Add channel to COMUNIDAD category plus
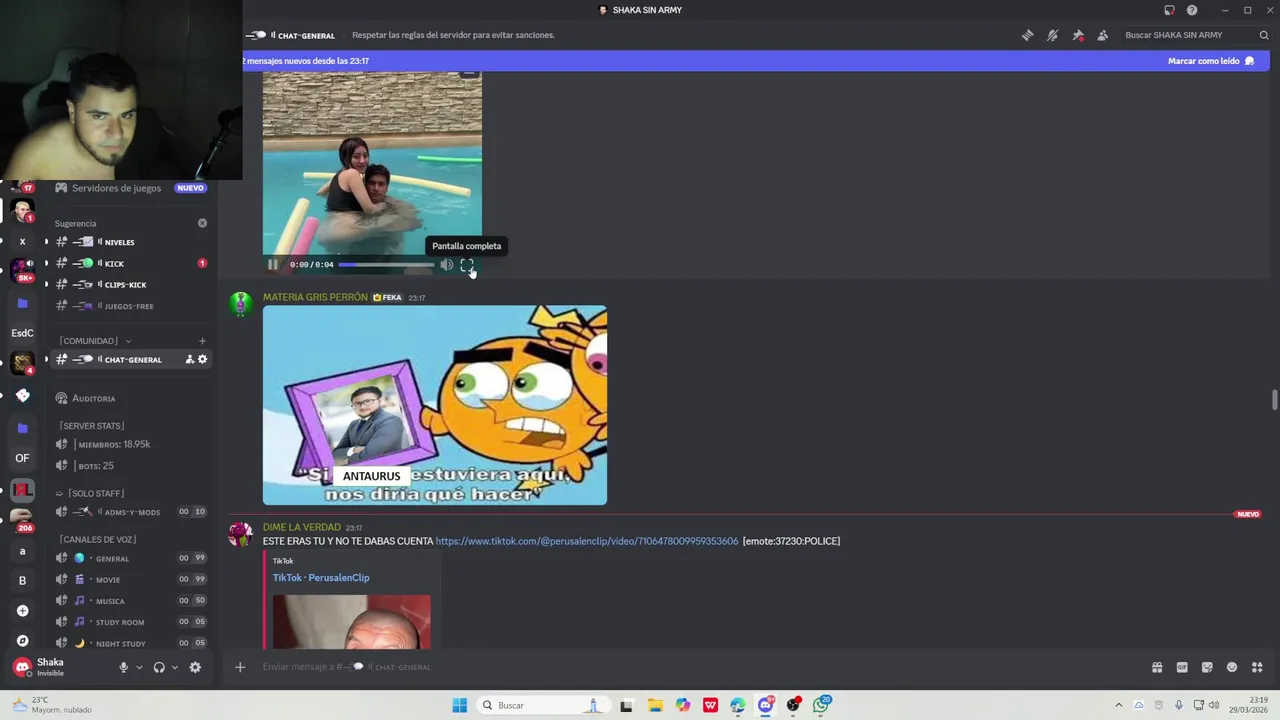This screenshot has height=720, width=1280. click(x=202, y=341)
